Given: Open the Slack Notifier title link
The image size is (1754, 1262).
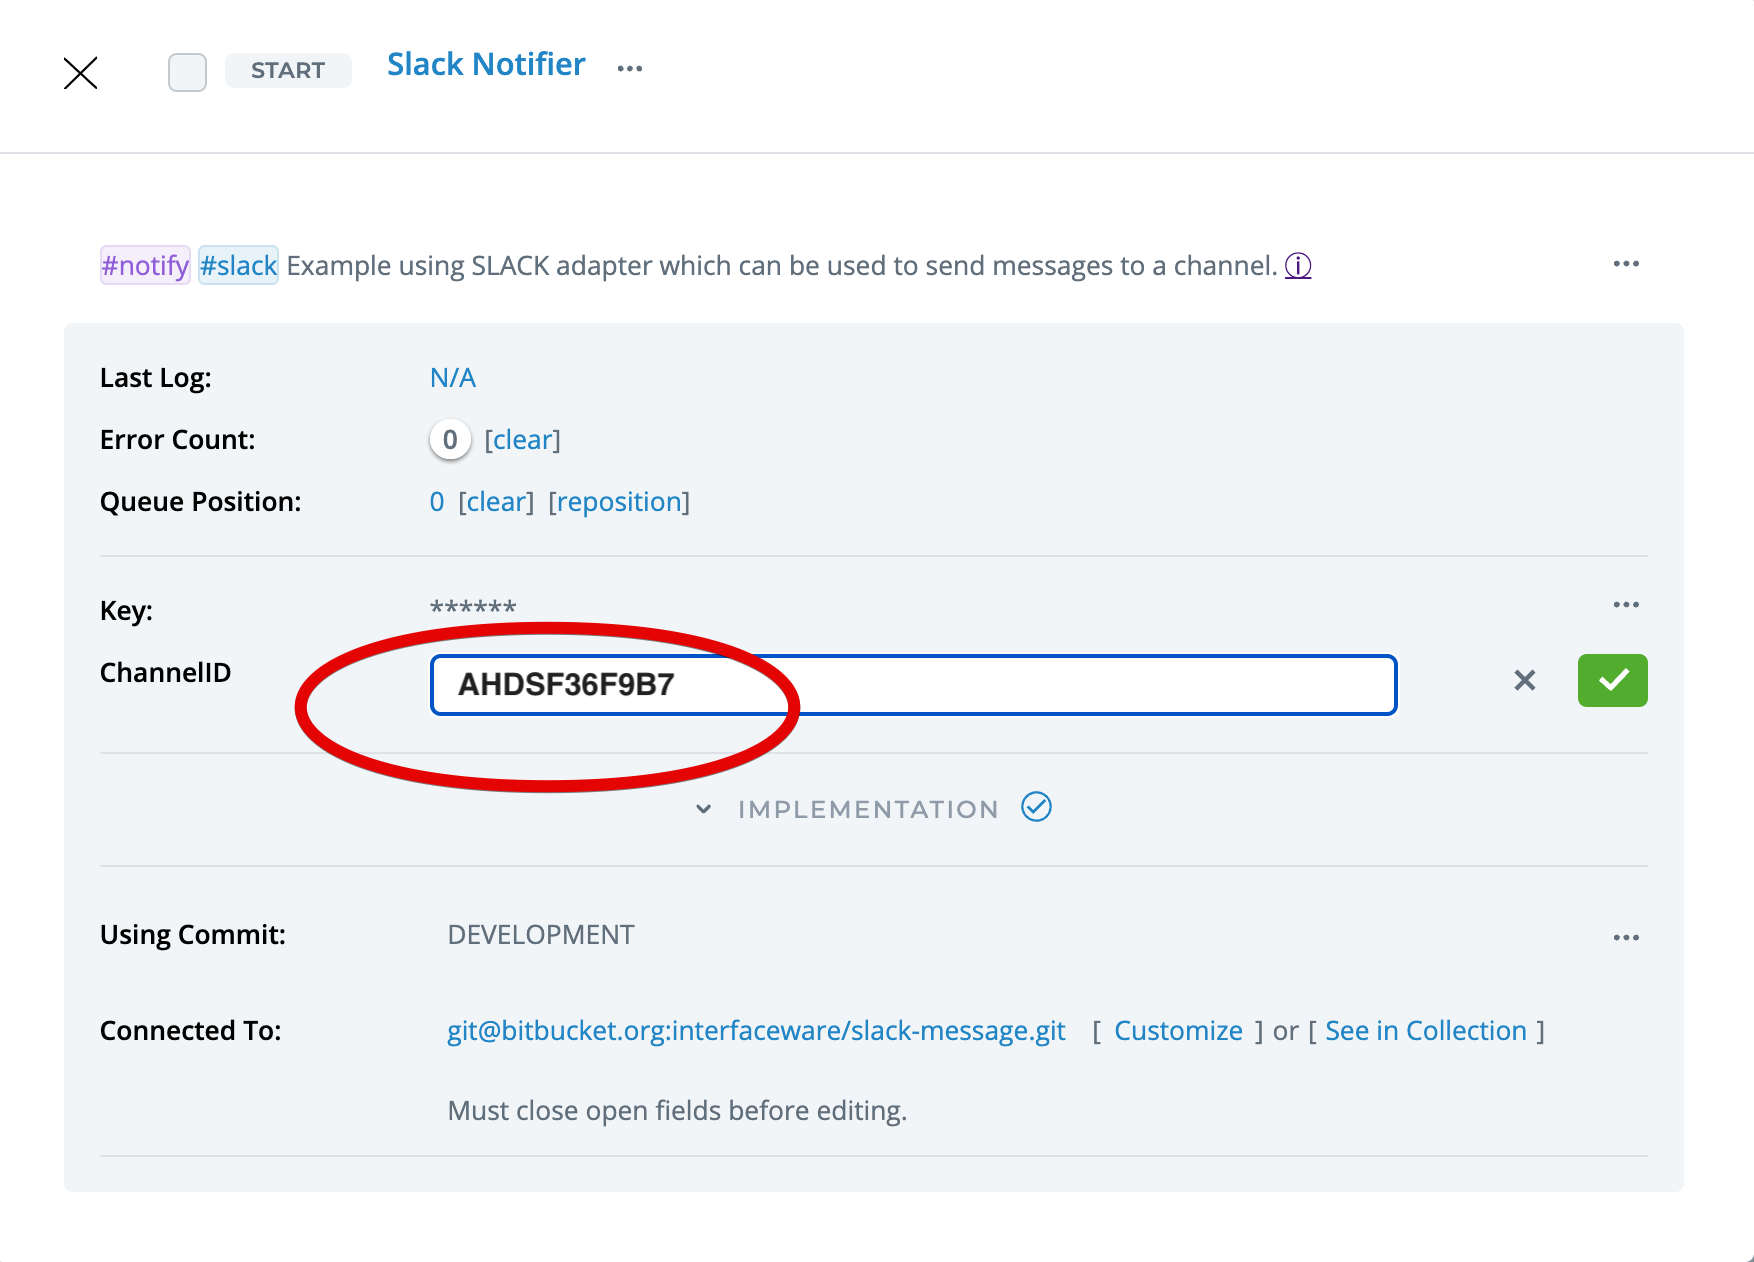Looking at the screenshot, I should point(486,65).
